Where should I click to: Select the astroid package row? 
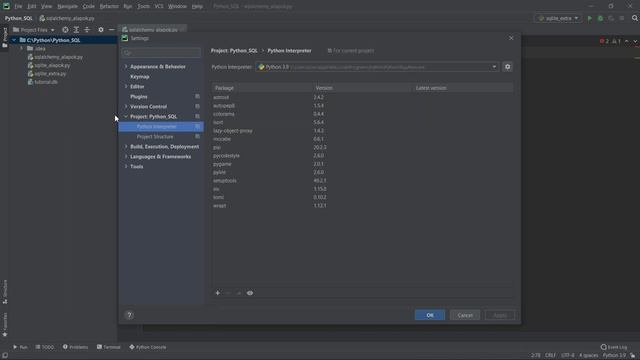click(362, 98)
